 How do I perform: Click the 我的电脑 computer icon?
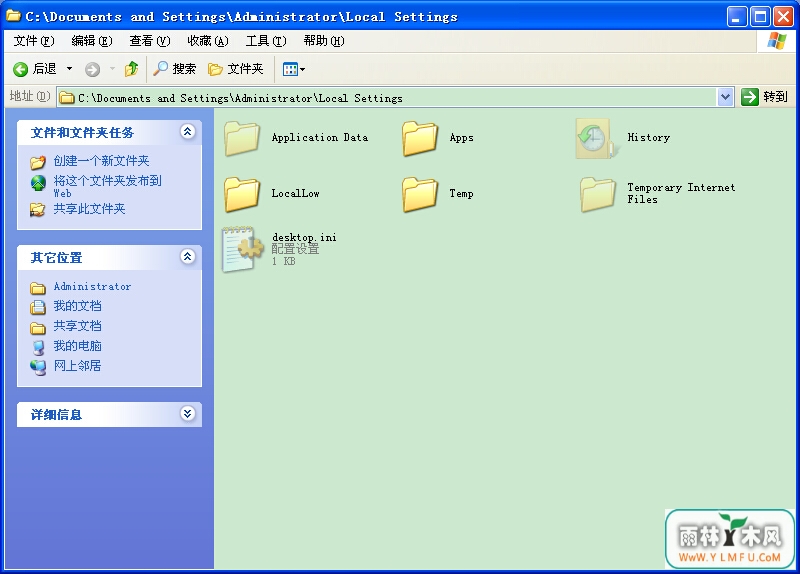(38, 347)
